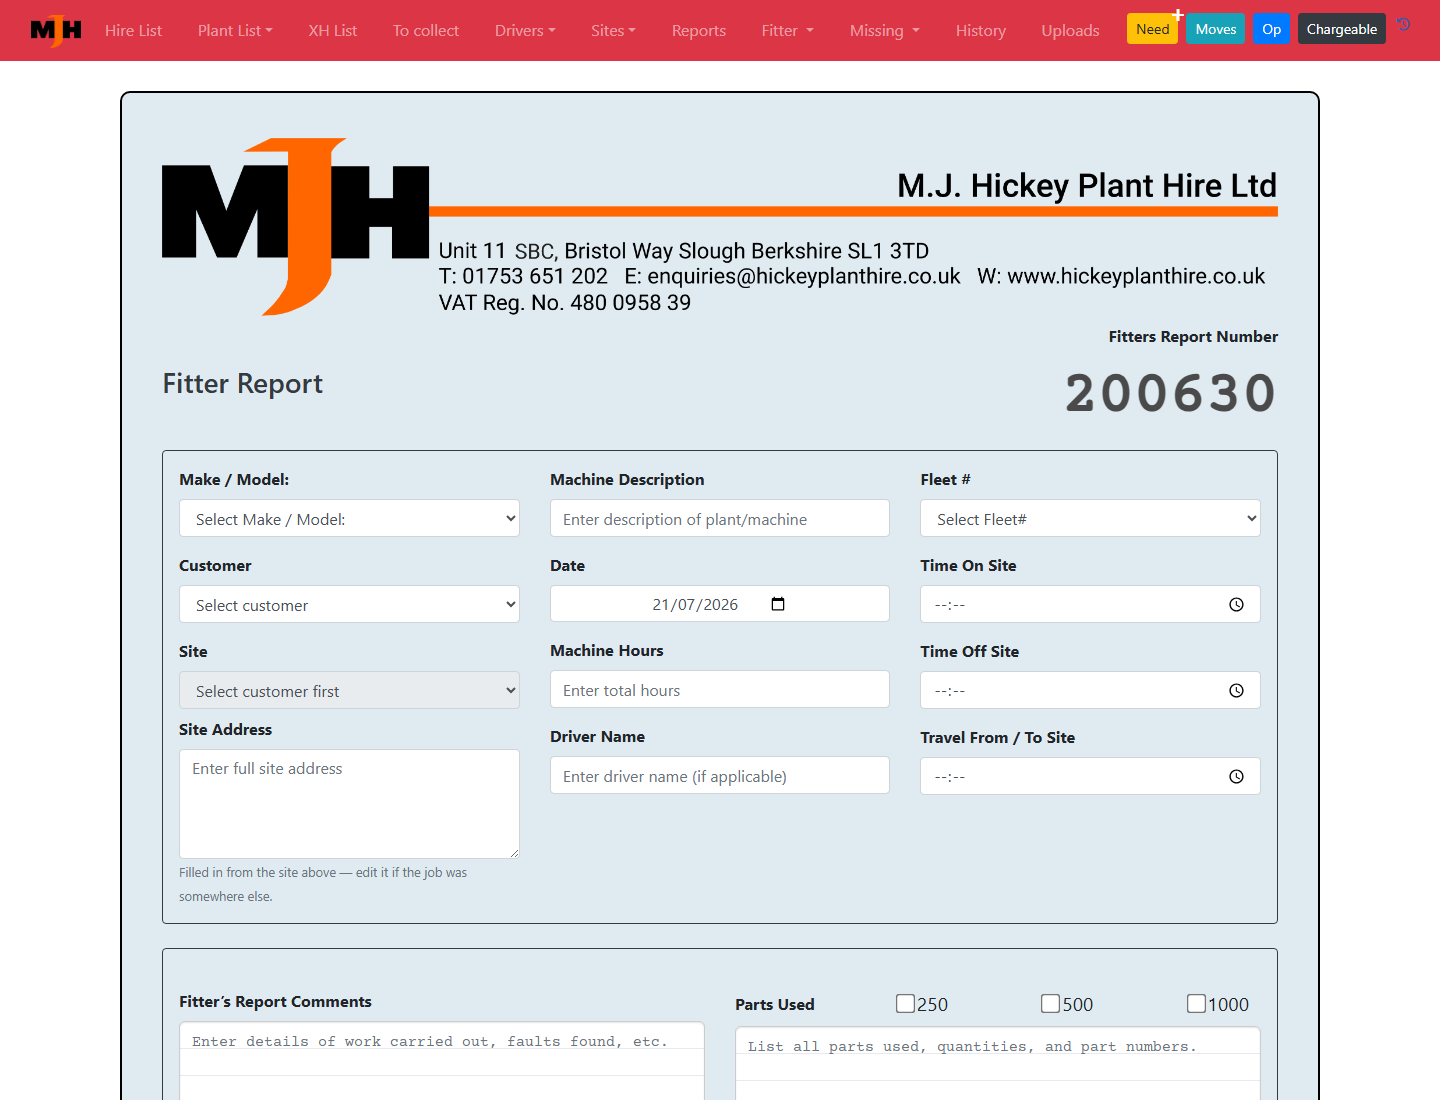Click the VAT Reg. No. 480 0958 39 text
Image resolution: width=1440 pixels, height=1100 pixels.
[565, 303]
